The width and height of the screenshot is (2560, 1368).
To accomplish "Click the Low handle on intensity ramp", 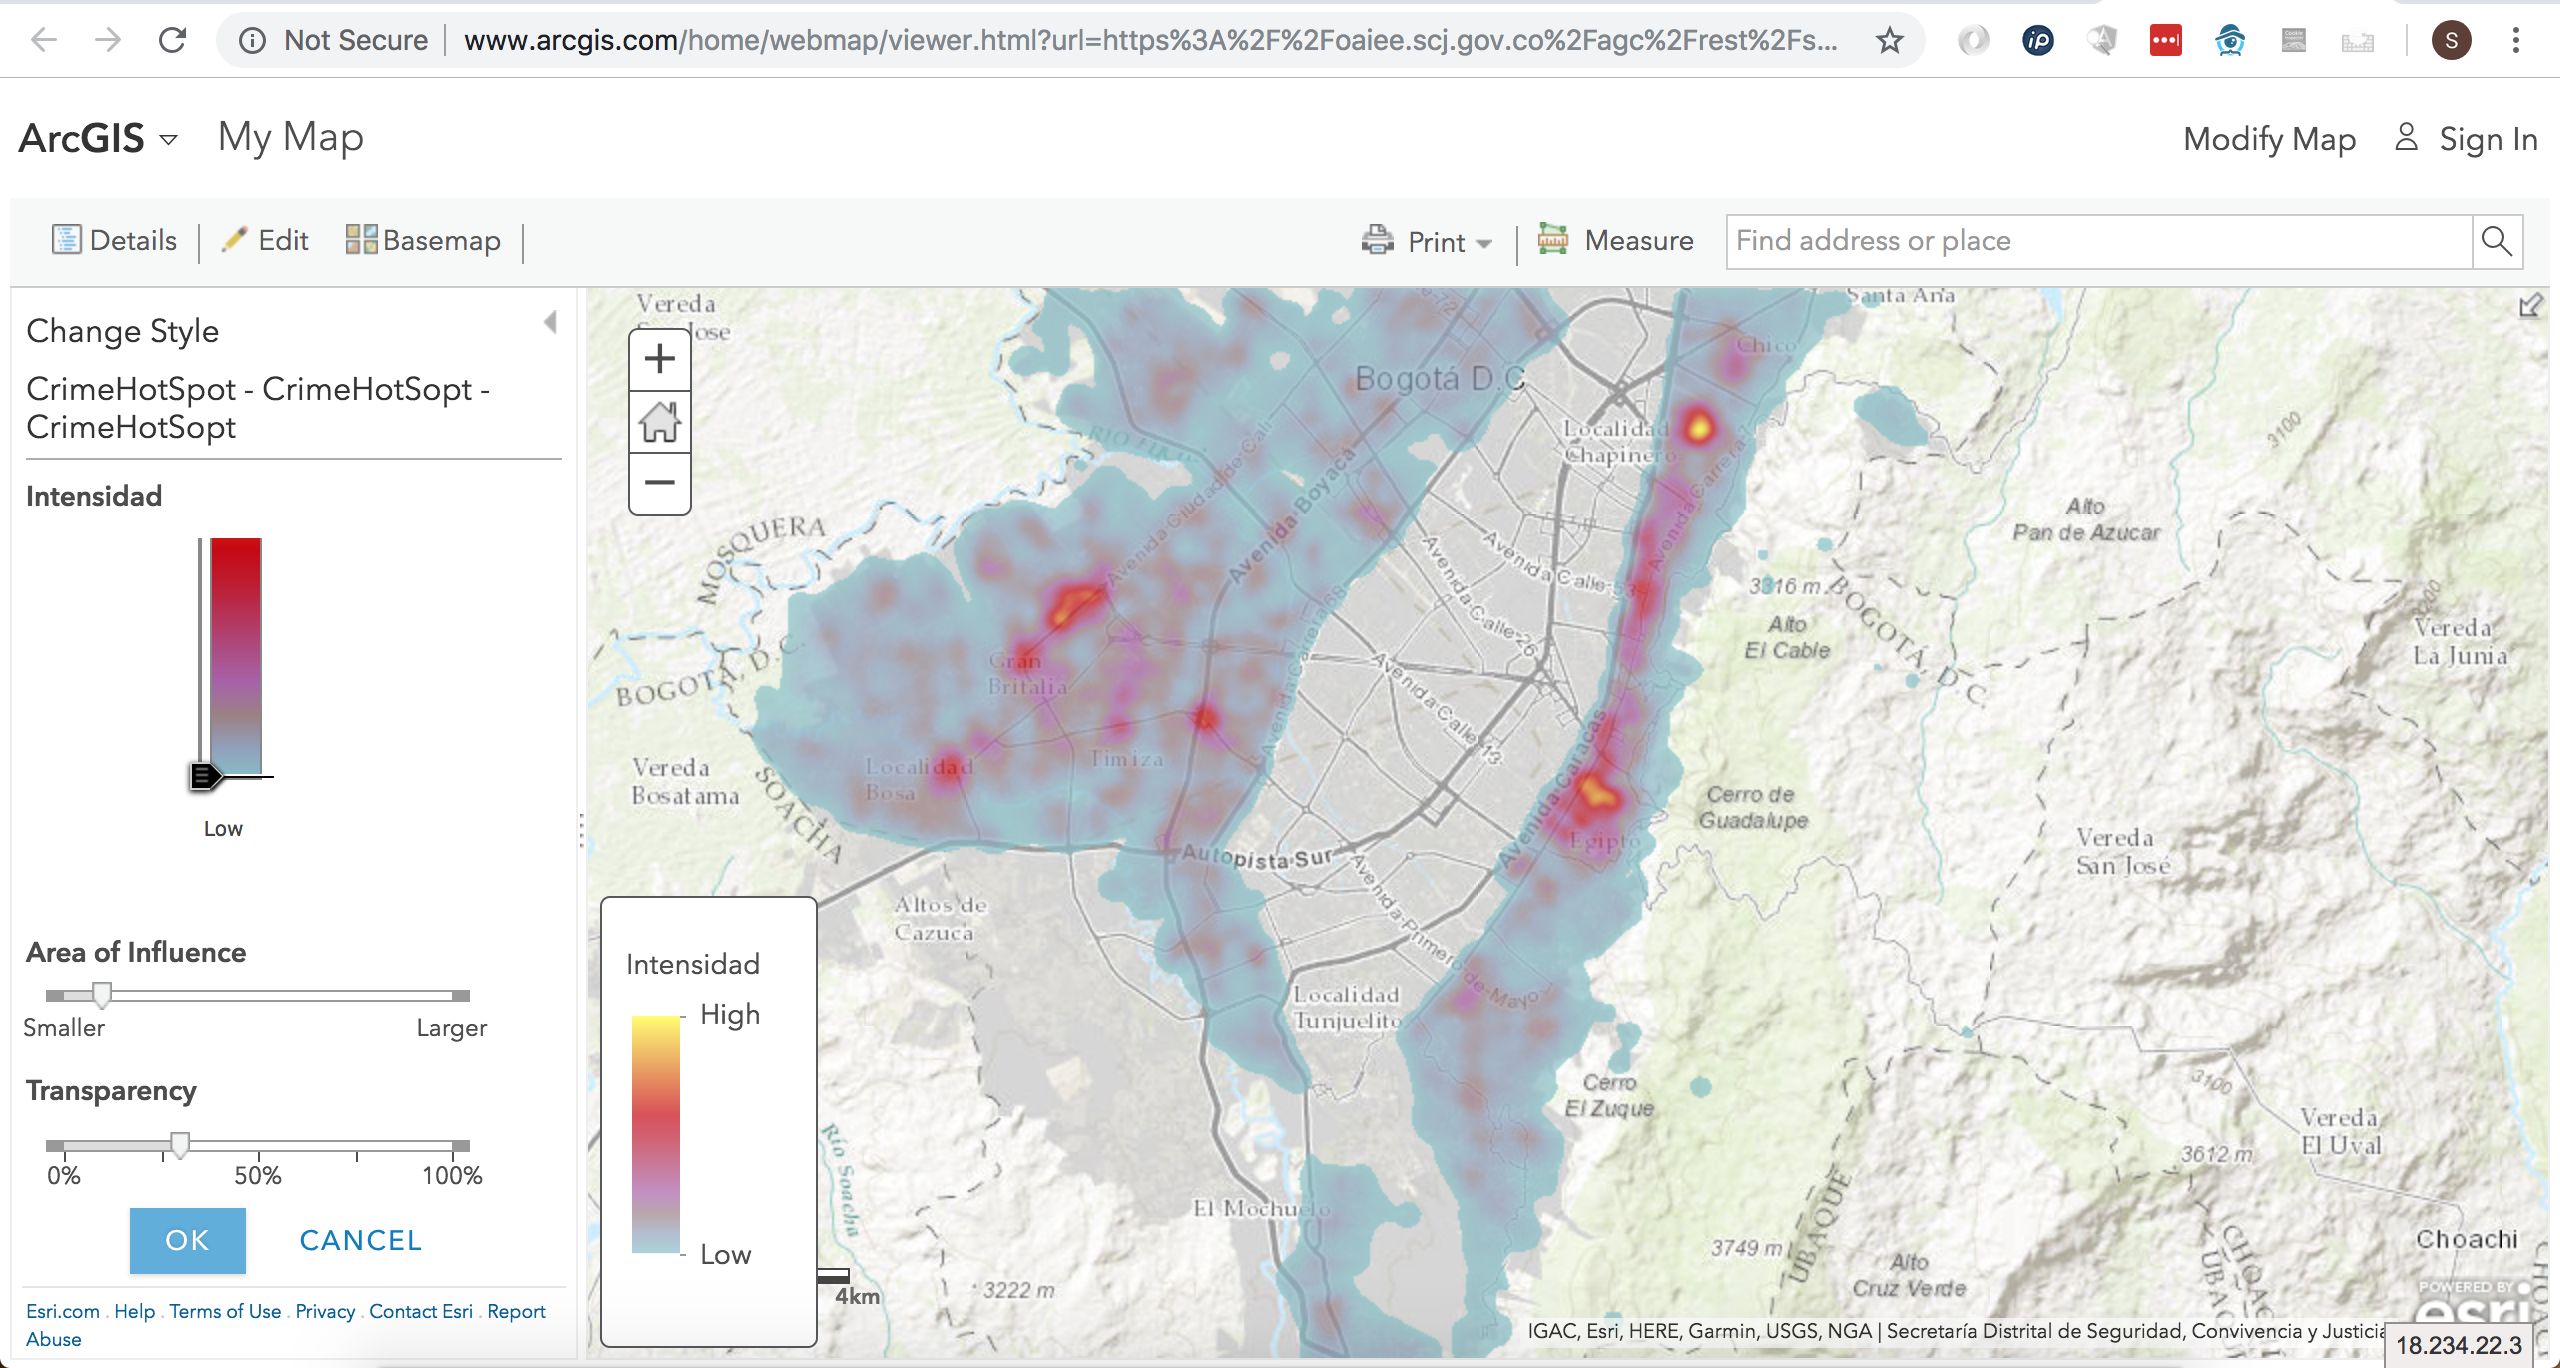I will [x=205, y=776].
